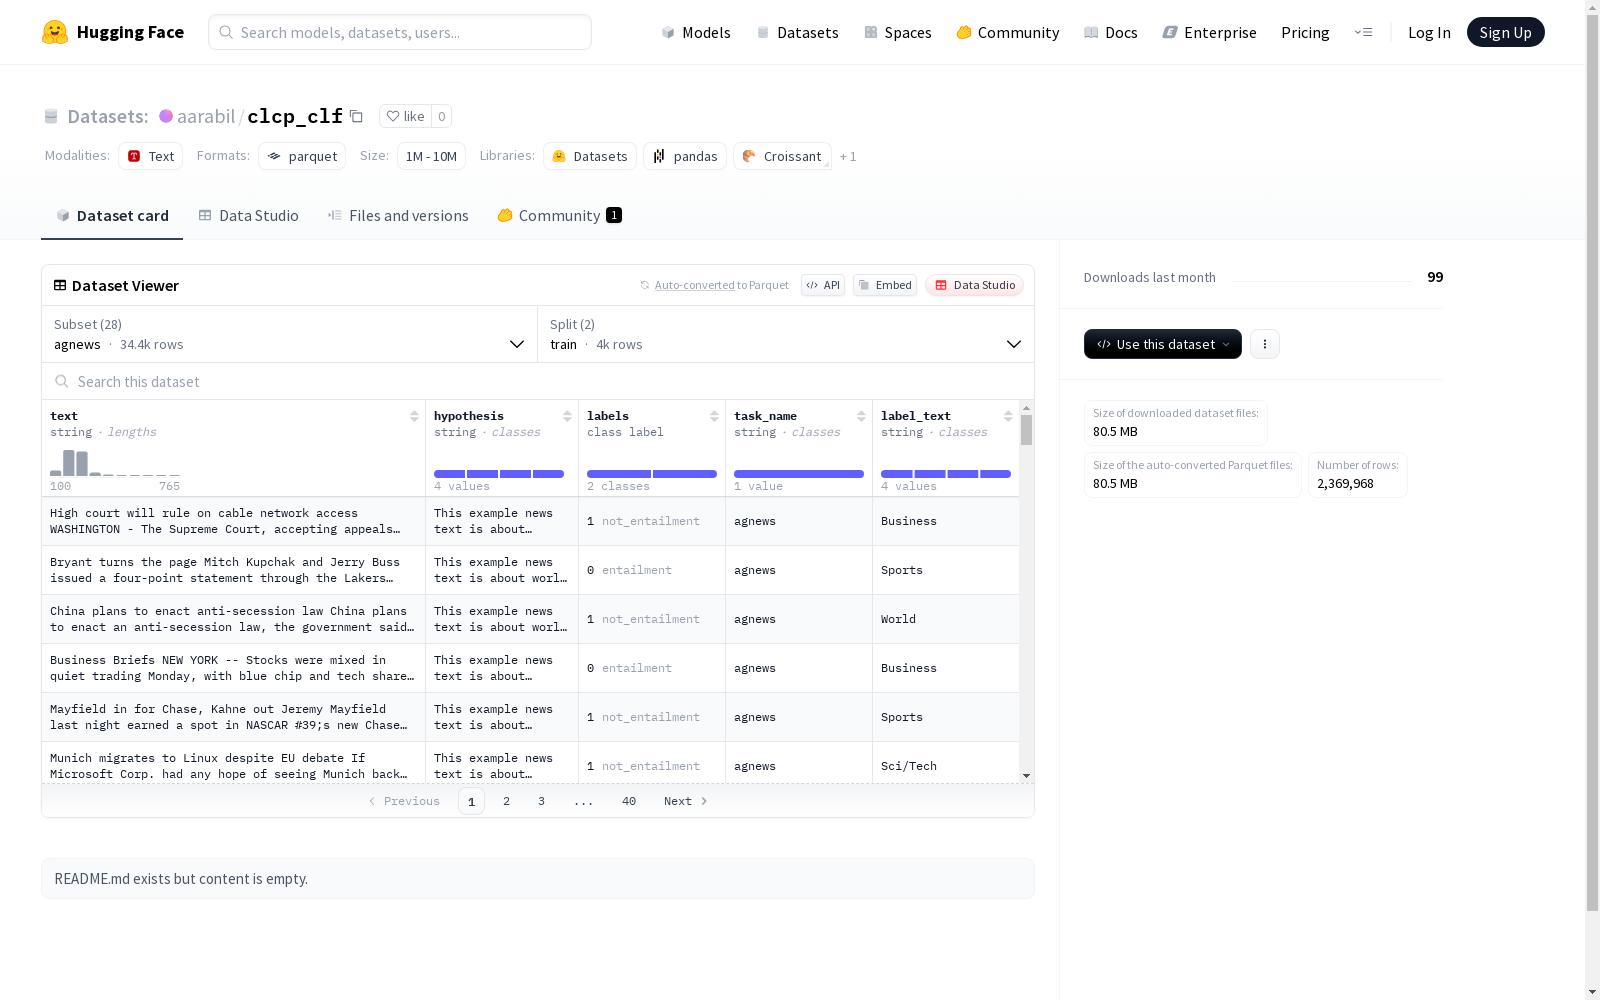Open the navigation overflow menu icon

(1363, 32)
